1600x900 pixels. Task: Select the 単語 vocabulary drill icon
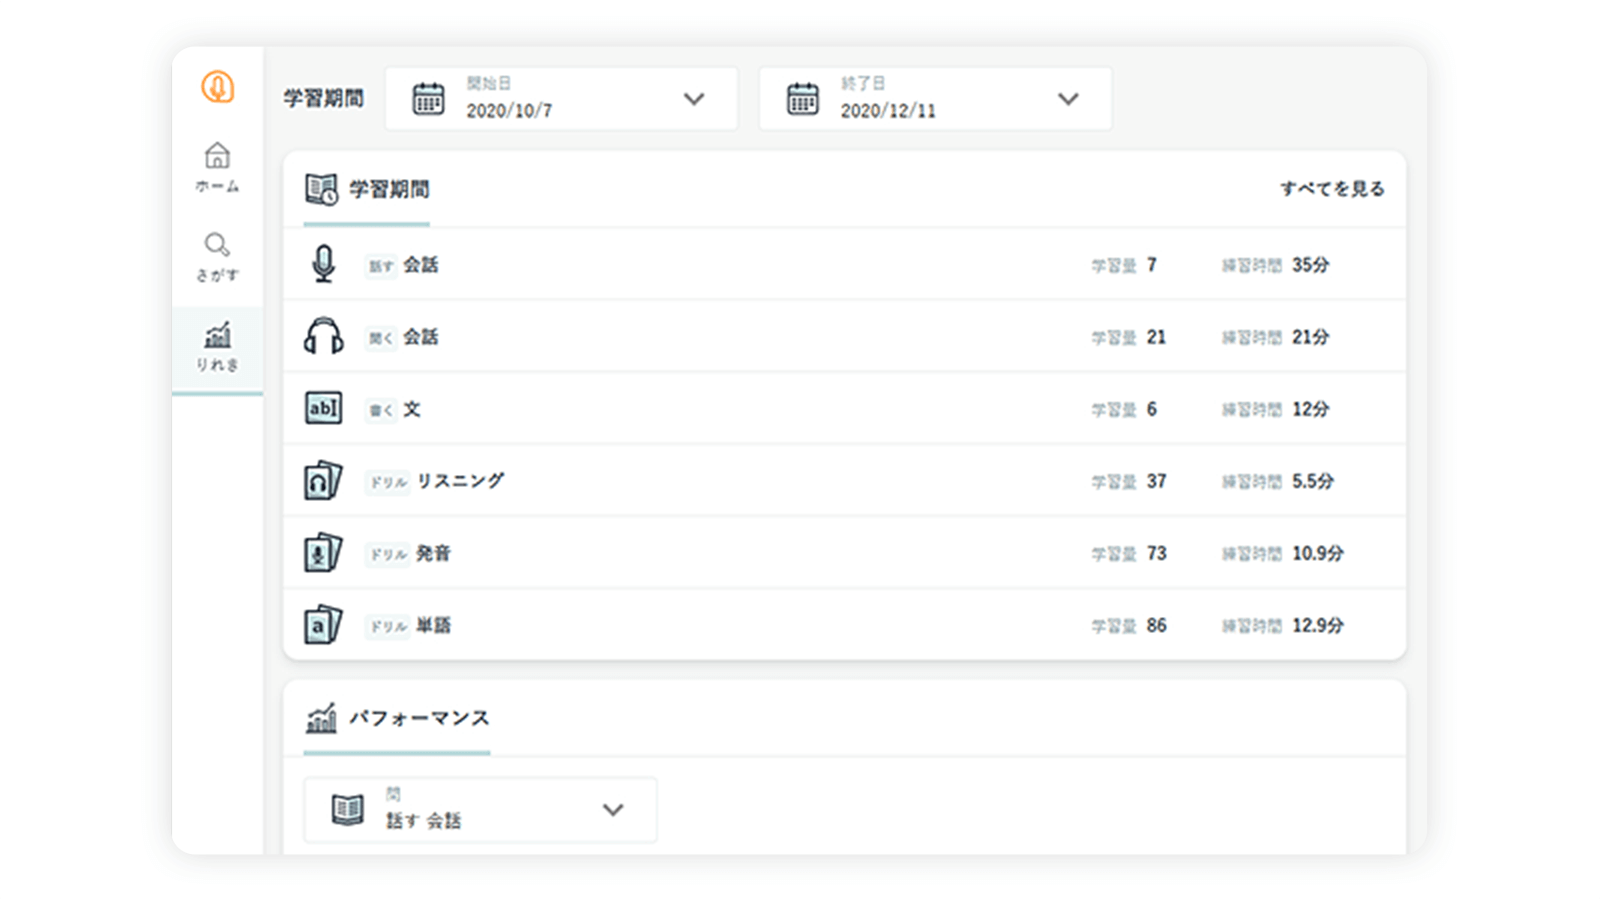coord(323,624)
